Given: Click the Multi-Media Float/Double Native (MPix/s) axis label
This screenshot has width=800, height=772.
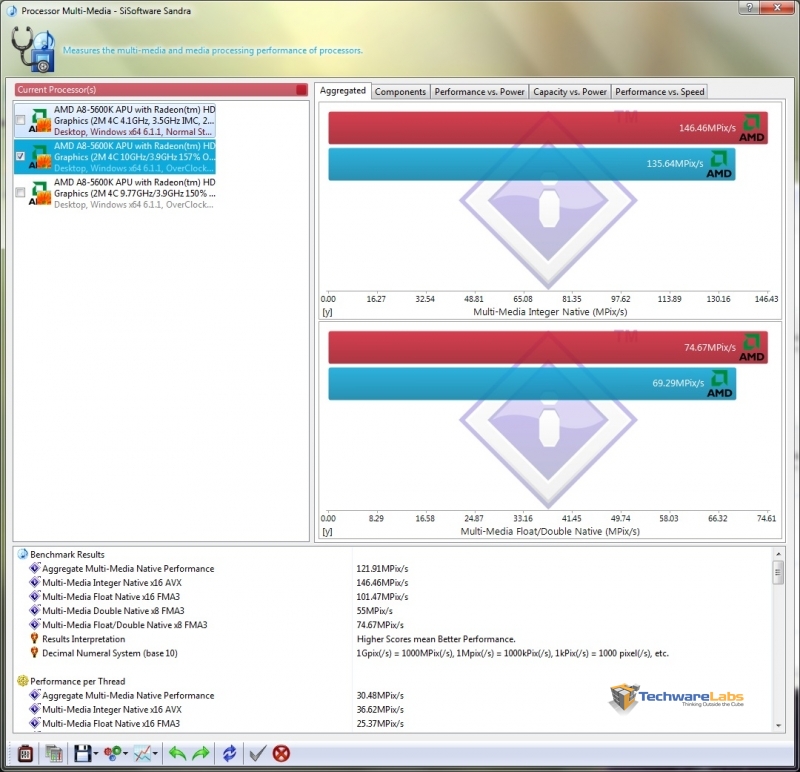Looking at the screenshot, I should click(550, 531).
